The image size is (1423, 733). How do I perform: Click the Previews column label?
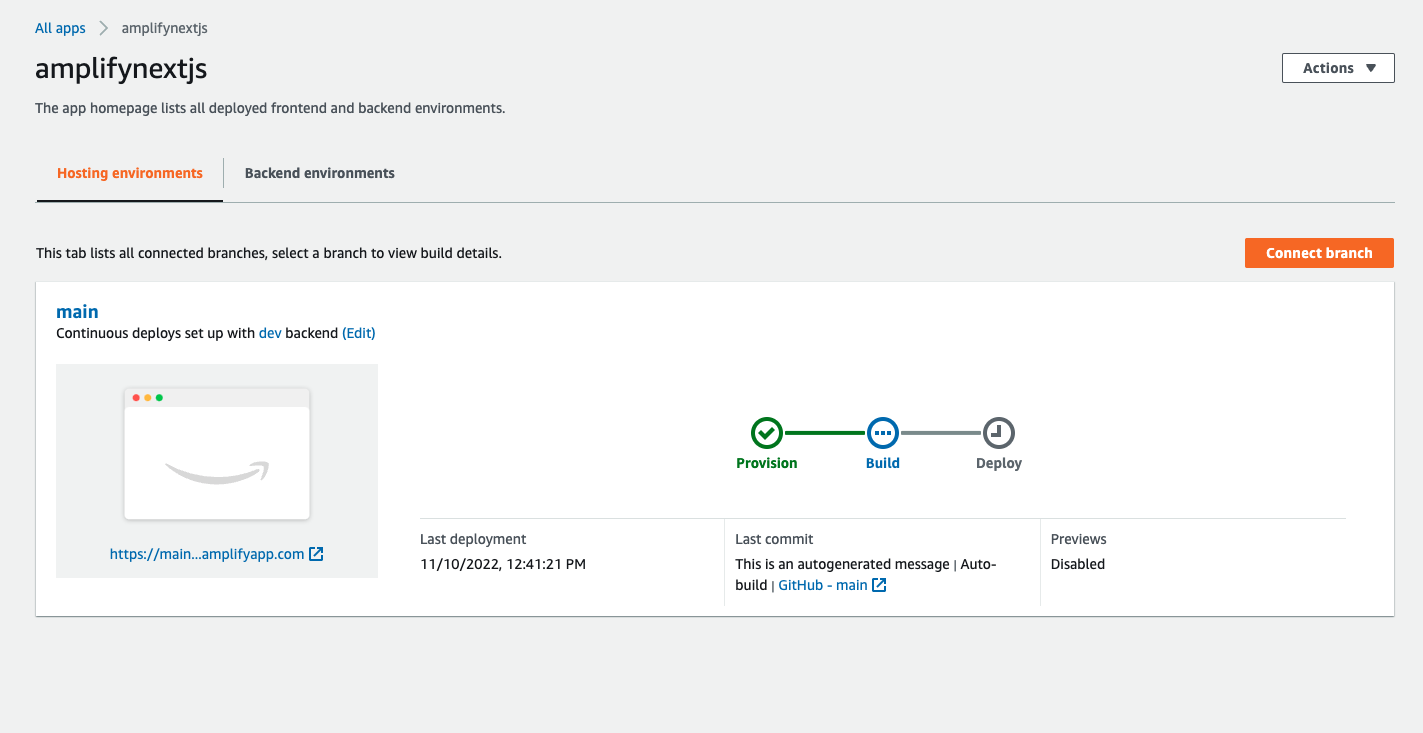tap(1079, 539)
